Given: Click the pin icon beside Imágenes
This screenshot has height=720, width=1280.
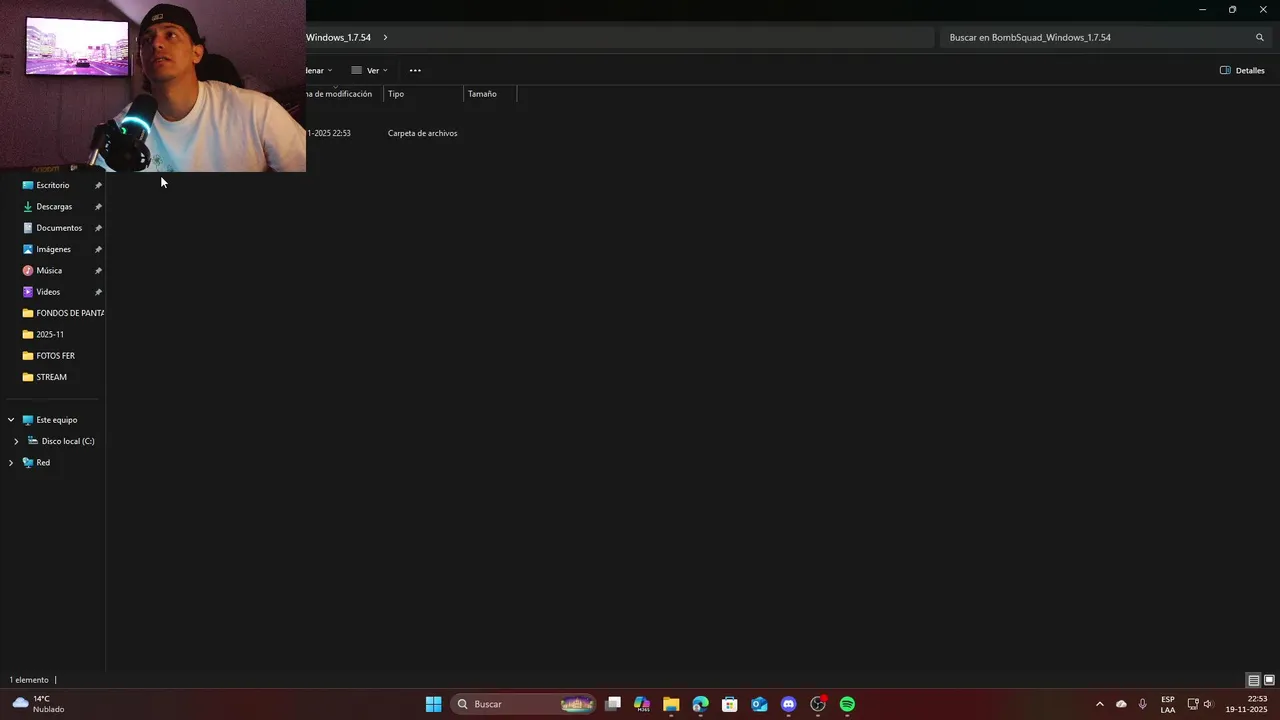Looking at the screenshot, I should pos(98,249).
